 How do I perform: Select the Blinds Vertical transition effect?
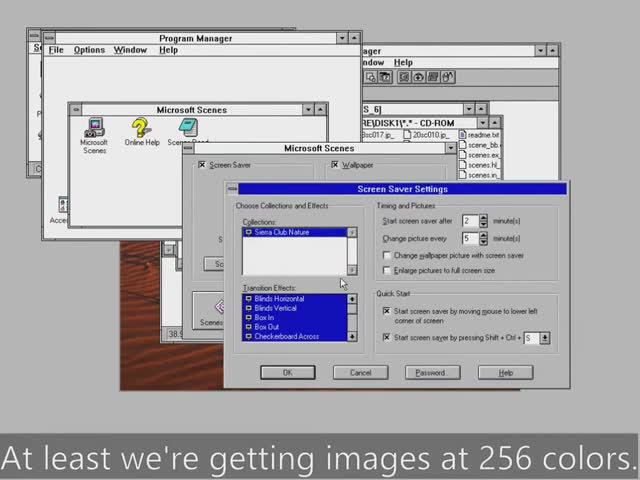[x=295, y=308]
